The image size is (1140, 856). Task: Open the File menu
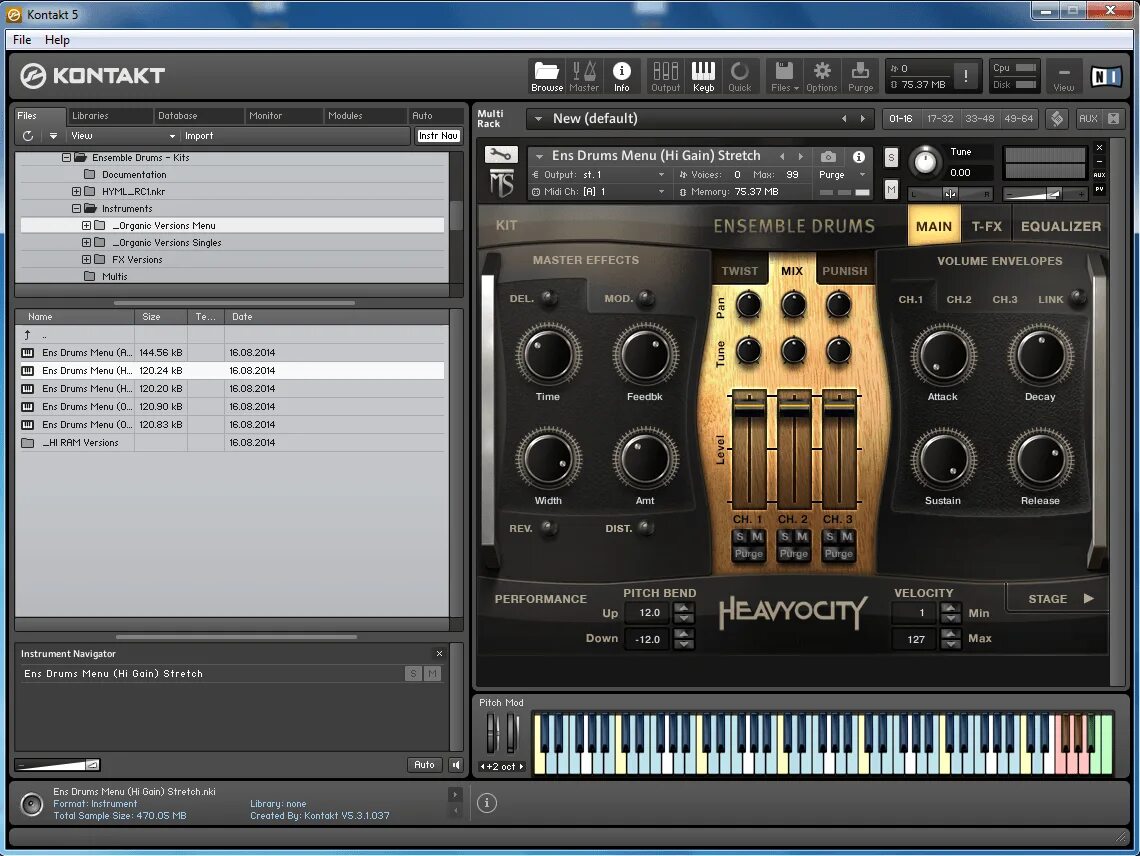[x=22, y=40]
